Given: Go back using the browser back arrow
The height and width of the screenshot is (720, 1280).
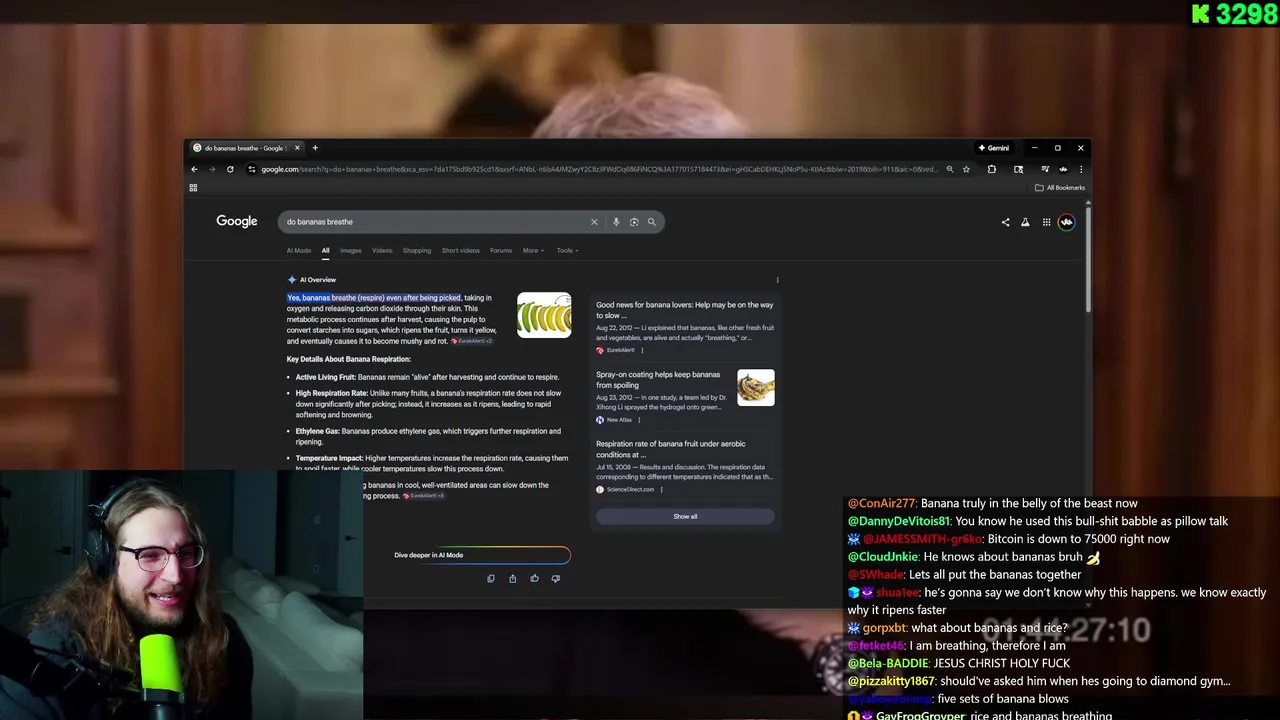Looking at the screenshot, I should (x=194, y=169).
